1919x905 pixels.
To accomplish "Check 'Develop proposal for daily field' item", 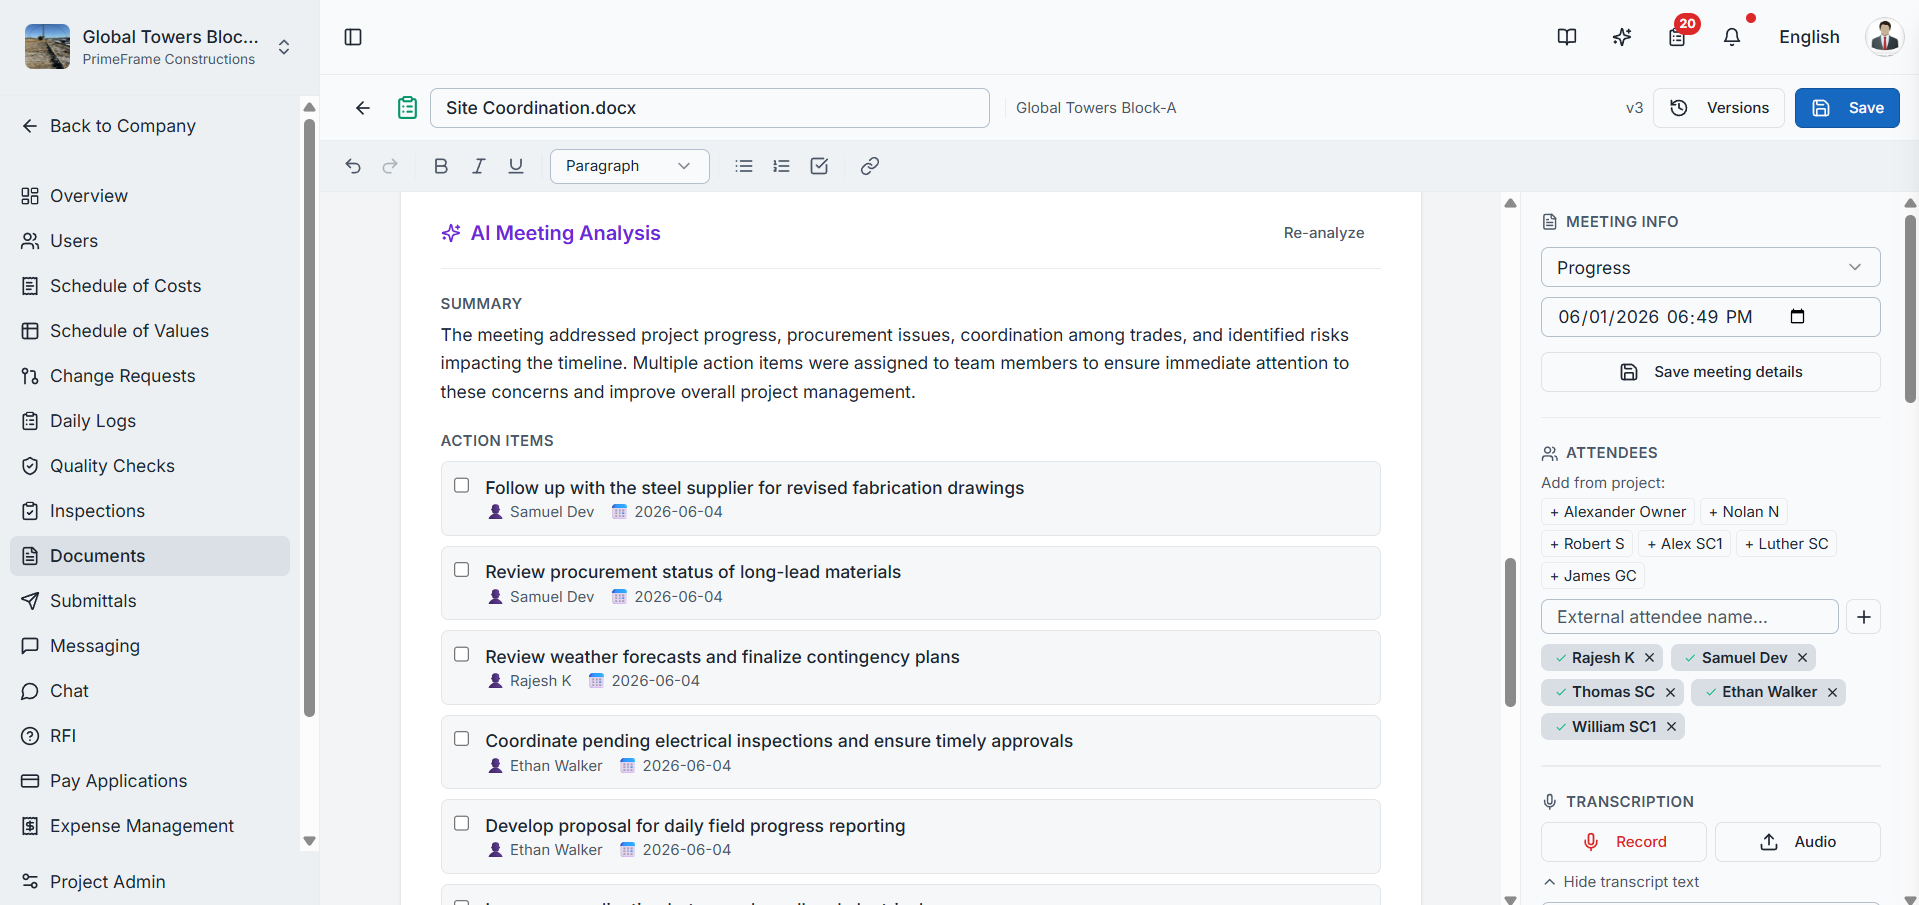I will [x=462, y=823].
